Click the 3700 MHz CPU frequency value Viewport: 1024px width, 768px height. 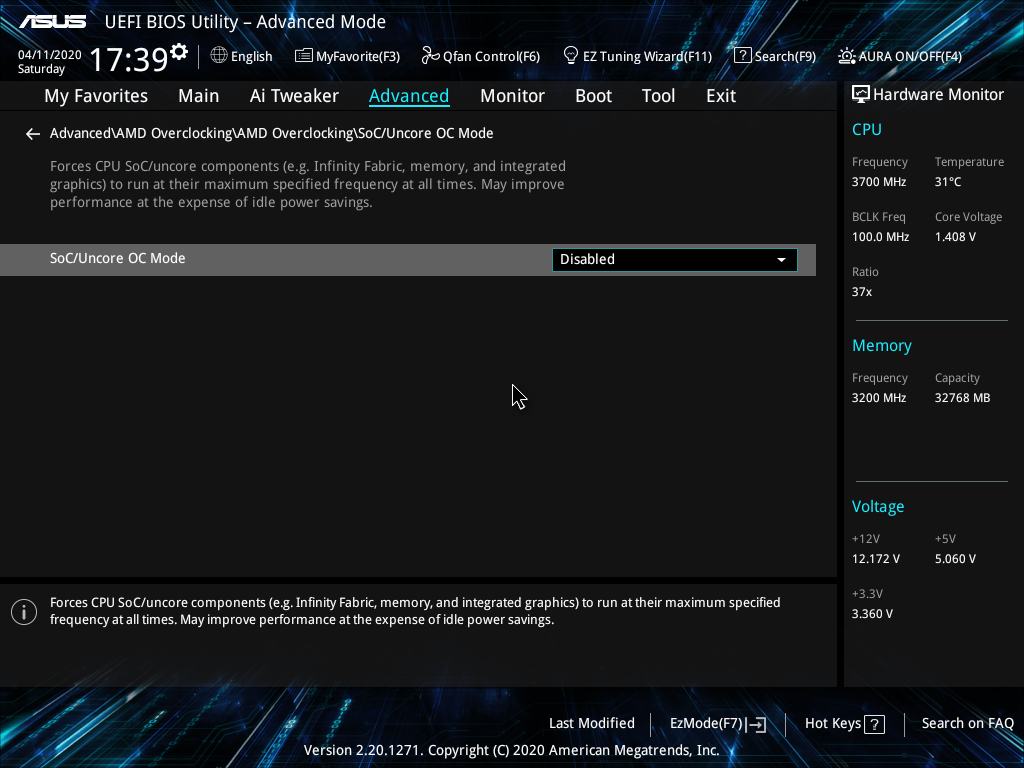point(878,182)
